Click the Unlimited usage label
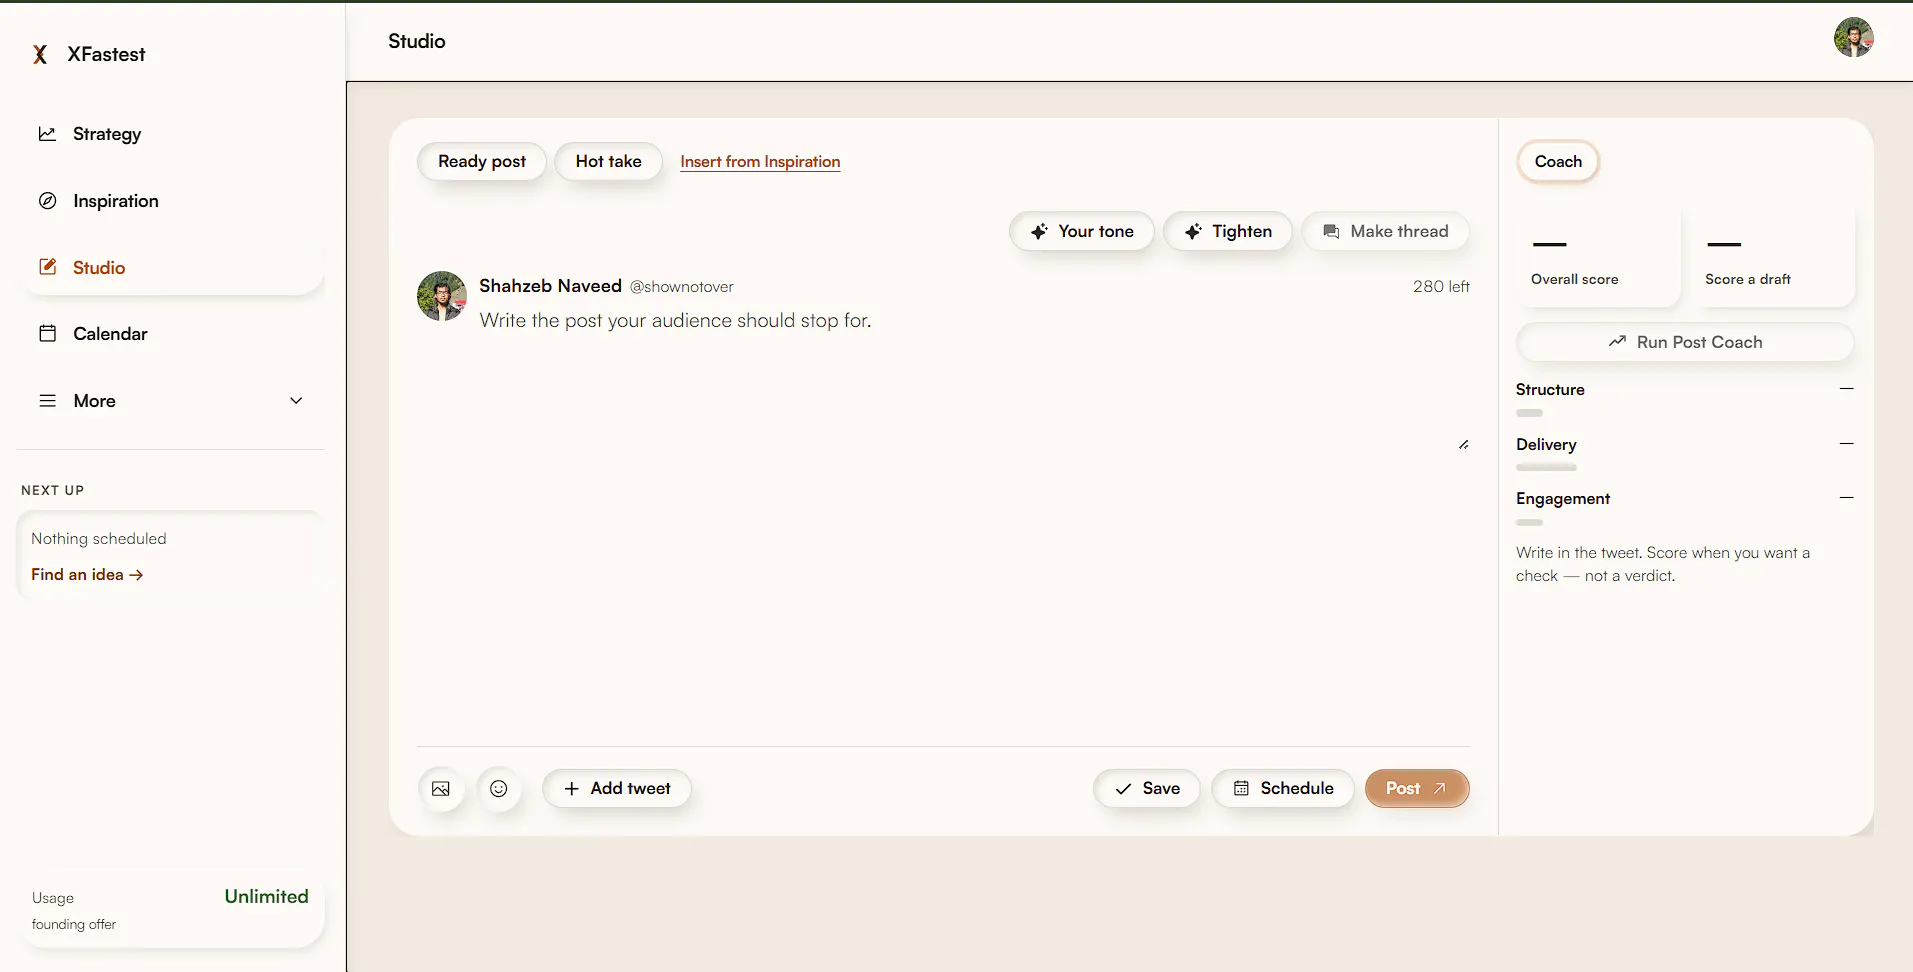This screenshot has height=972, width=1913. pos(266,897)
